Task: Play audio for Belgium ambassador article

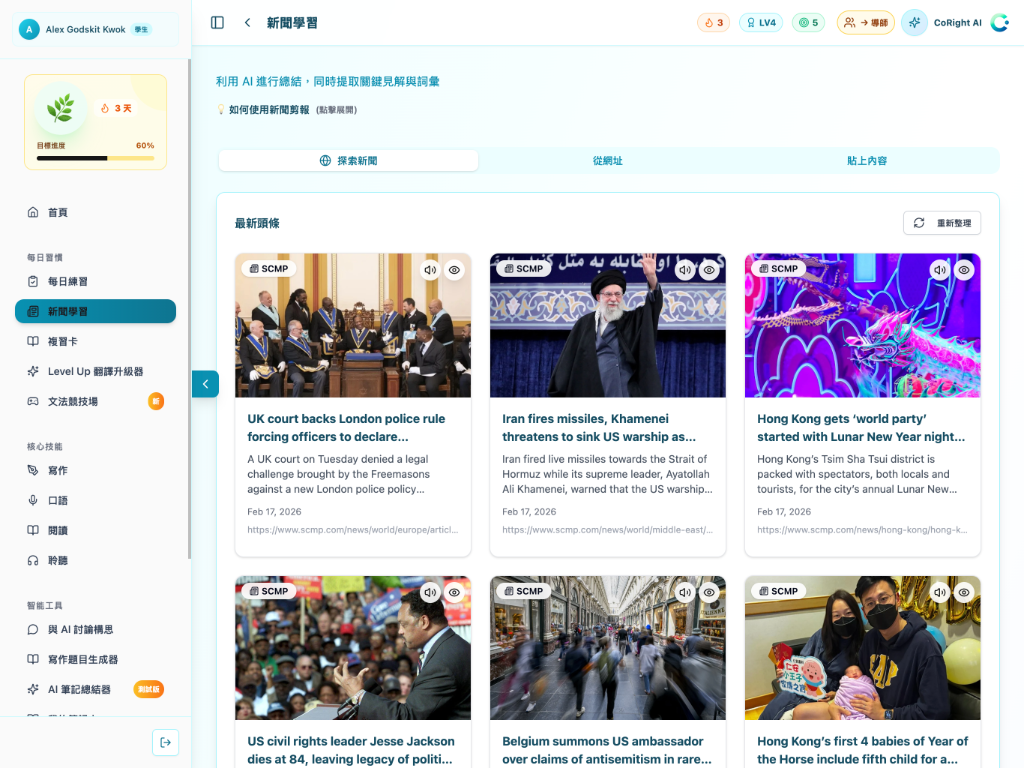Action: [x=684, y=592]
